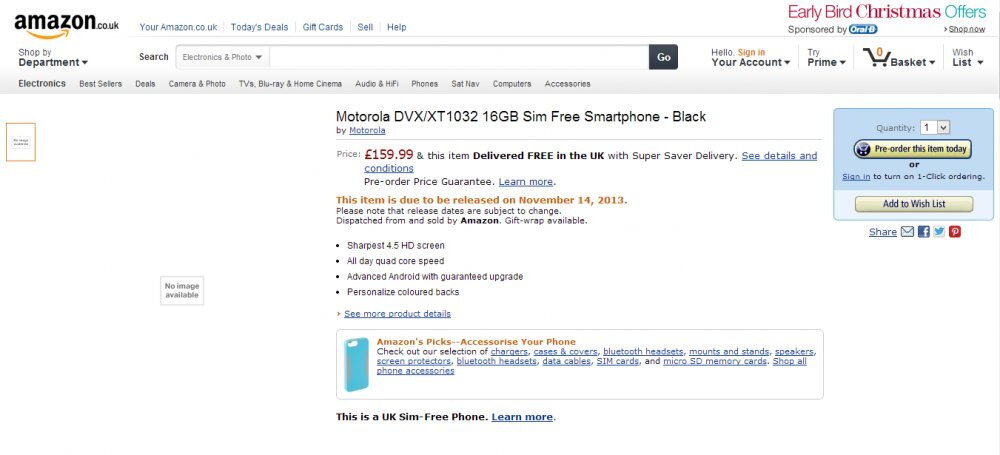This screenshot has width=1000, height=455.
Task: Share product via email envelope icon
Action: point(907,232)
